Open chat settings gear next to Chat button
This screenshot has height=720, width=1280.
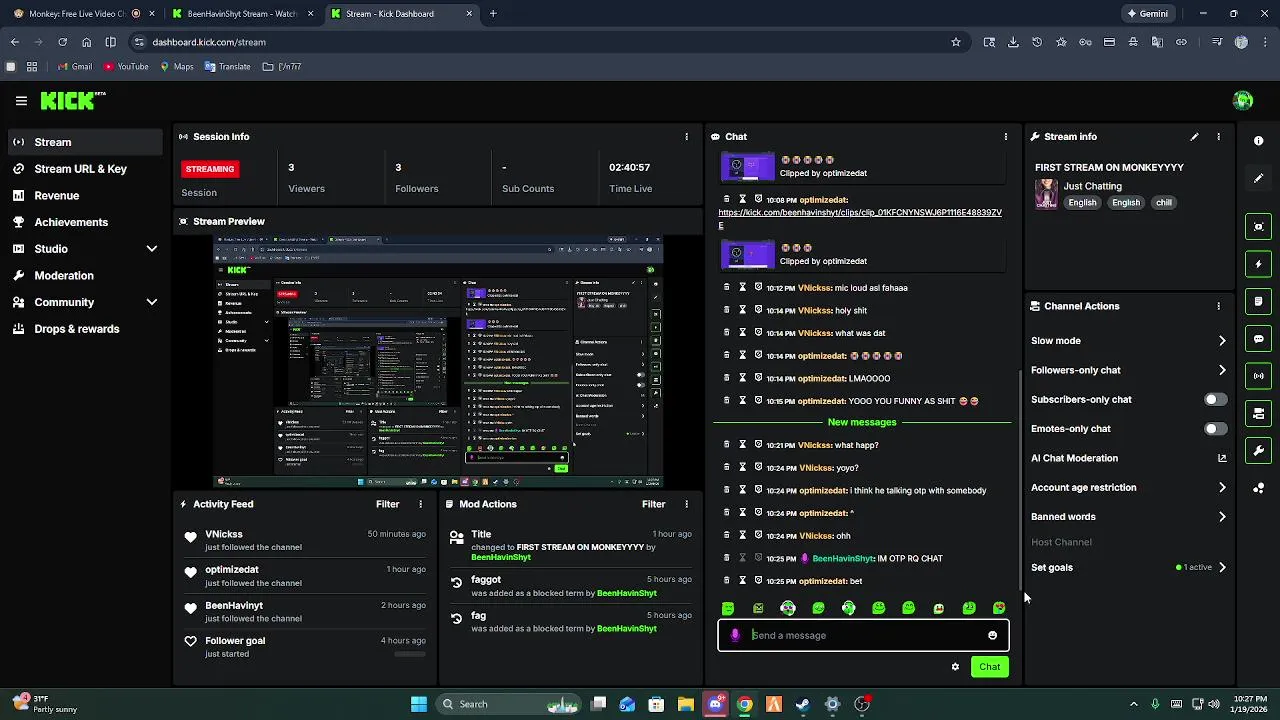click(x=955, y=667)
